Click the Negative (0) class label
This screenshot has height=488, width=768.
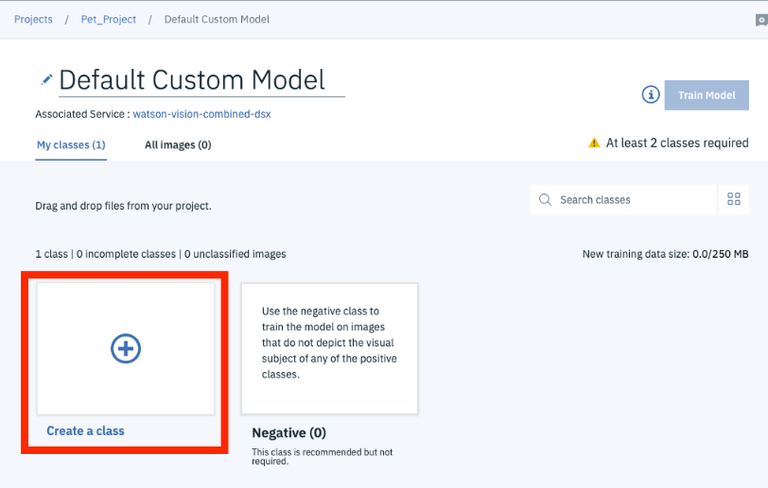[289, 433]
